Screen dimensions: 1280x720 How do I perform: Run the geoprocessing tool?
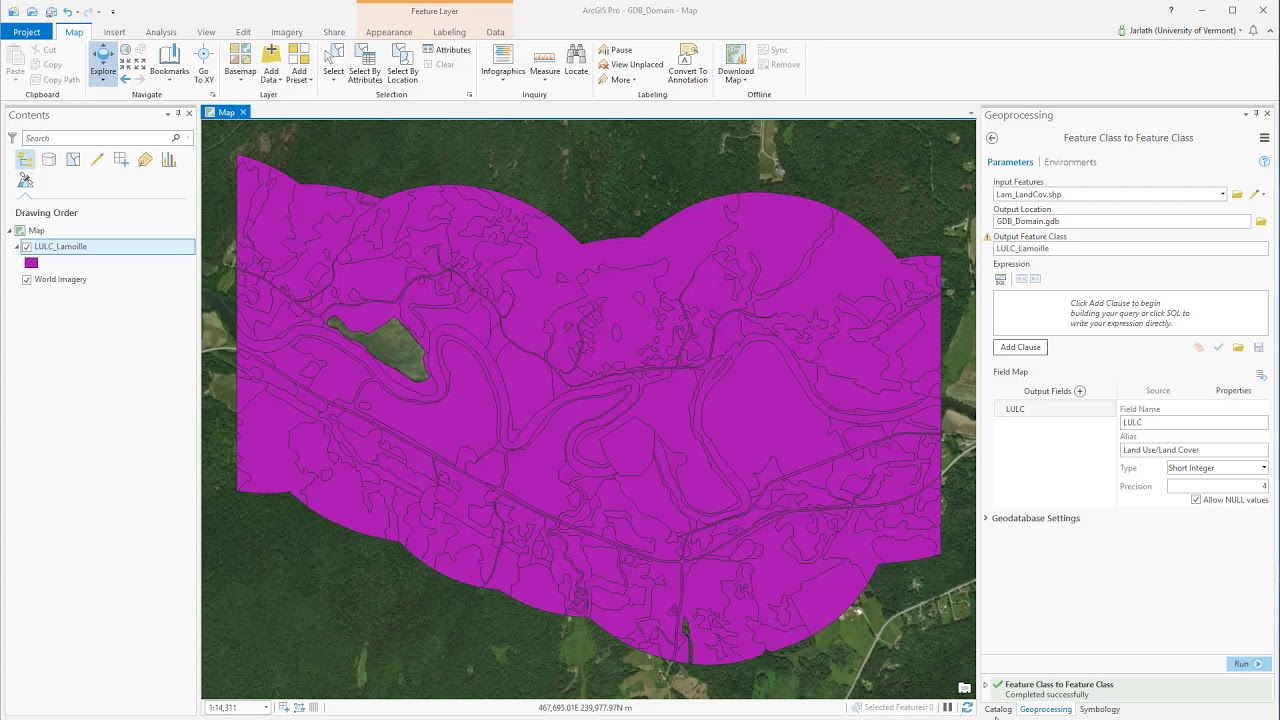pyautogui.click(x=1247, y=664)
